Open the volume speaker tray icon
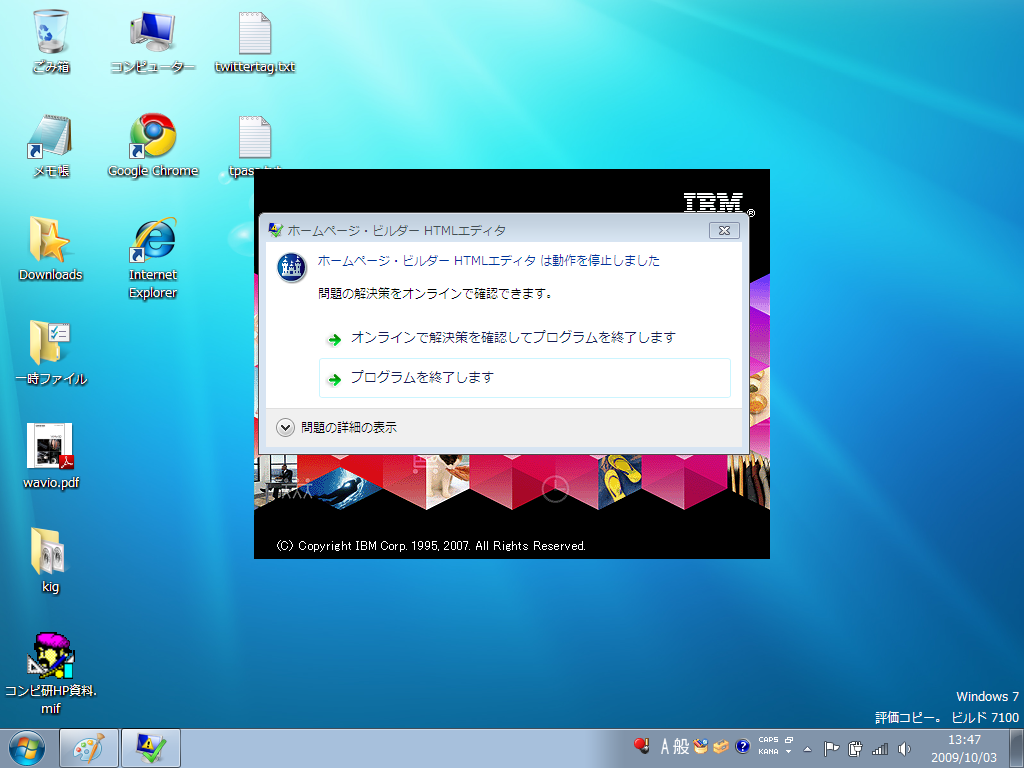 [x=904, y=749]
